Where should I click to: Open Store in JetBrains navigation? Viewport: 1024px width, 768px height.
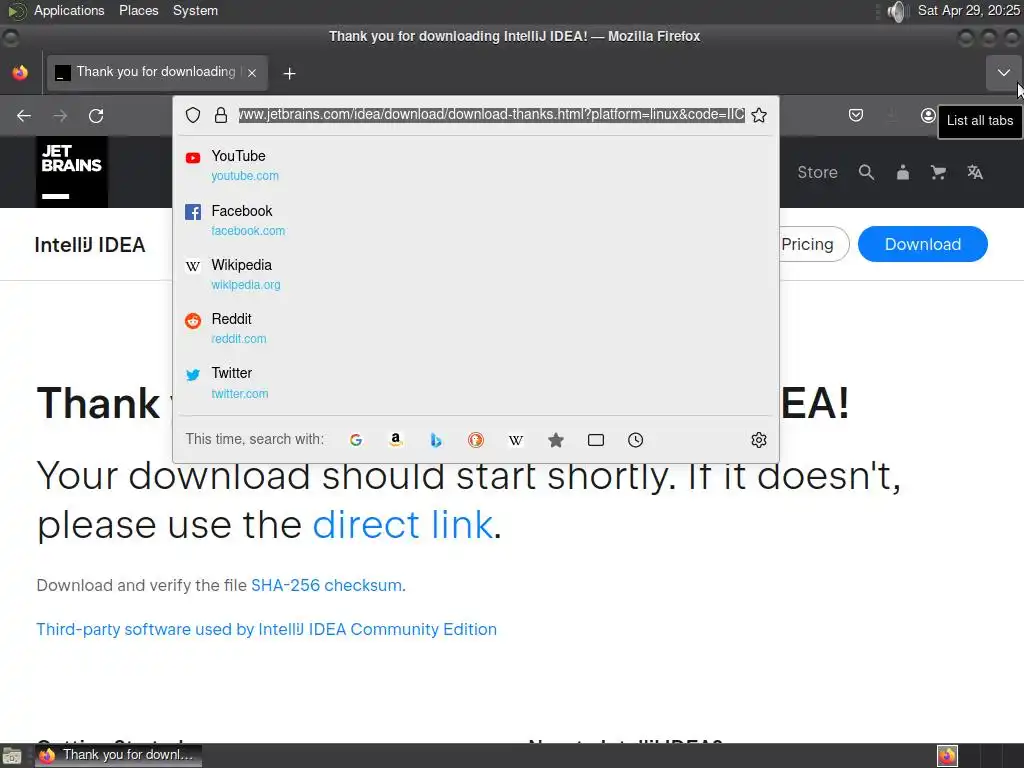click(817, 172)
